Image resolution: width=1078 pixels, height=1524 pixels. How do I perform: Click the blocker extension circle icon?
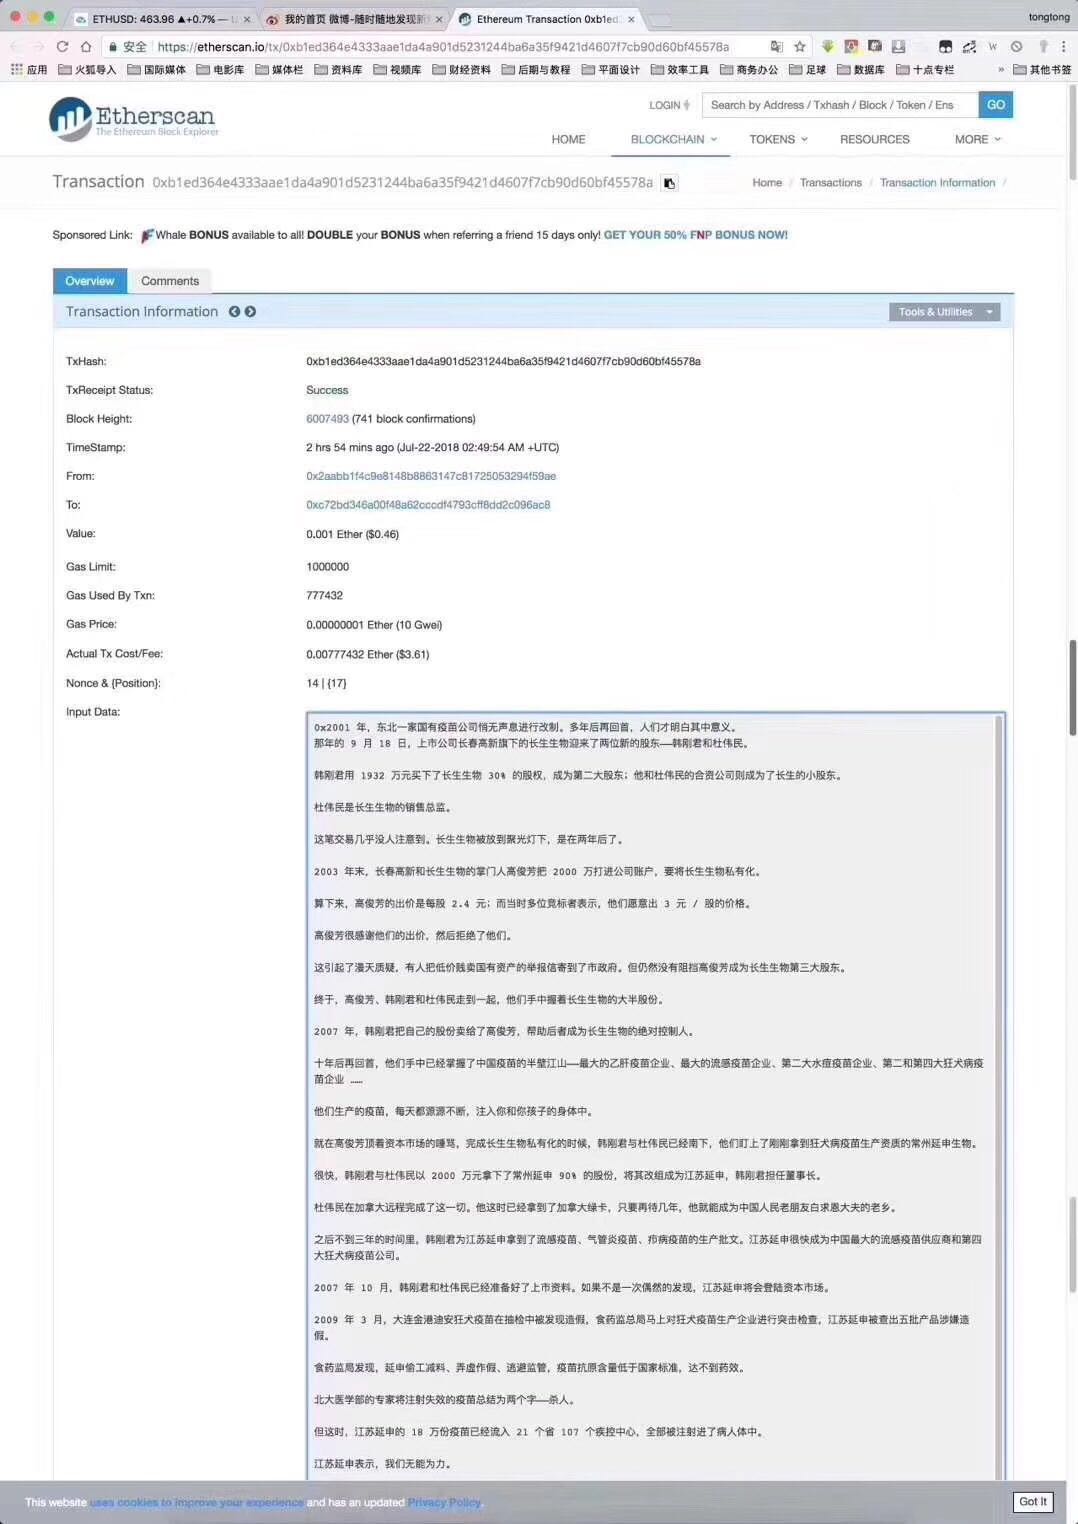(1016, 47)
